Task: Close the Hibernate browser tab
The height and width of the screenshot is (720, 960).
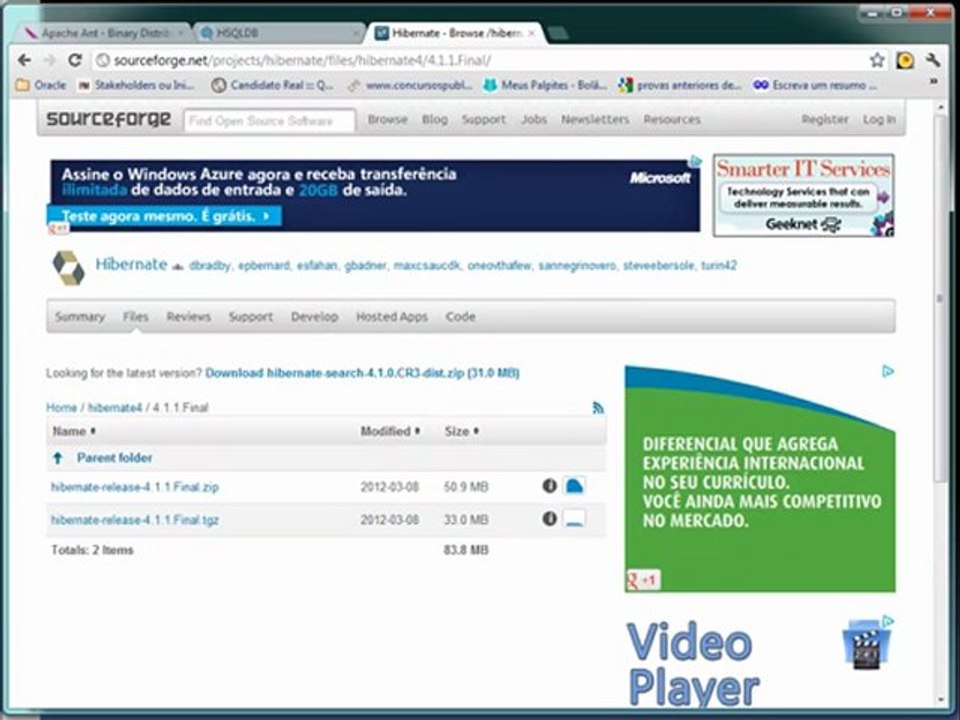Action: (531, 33)
